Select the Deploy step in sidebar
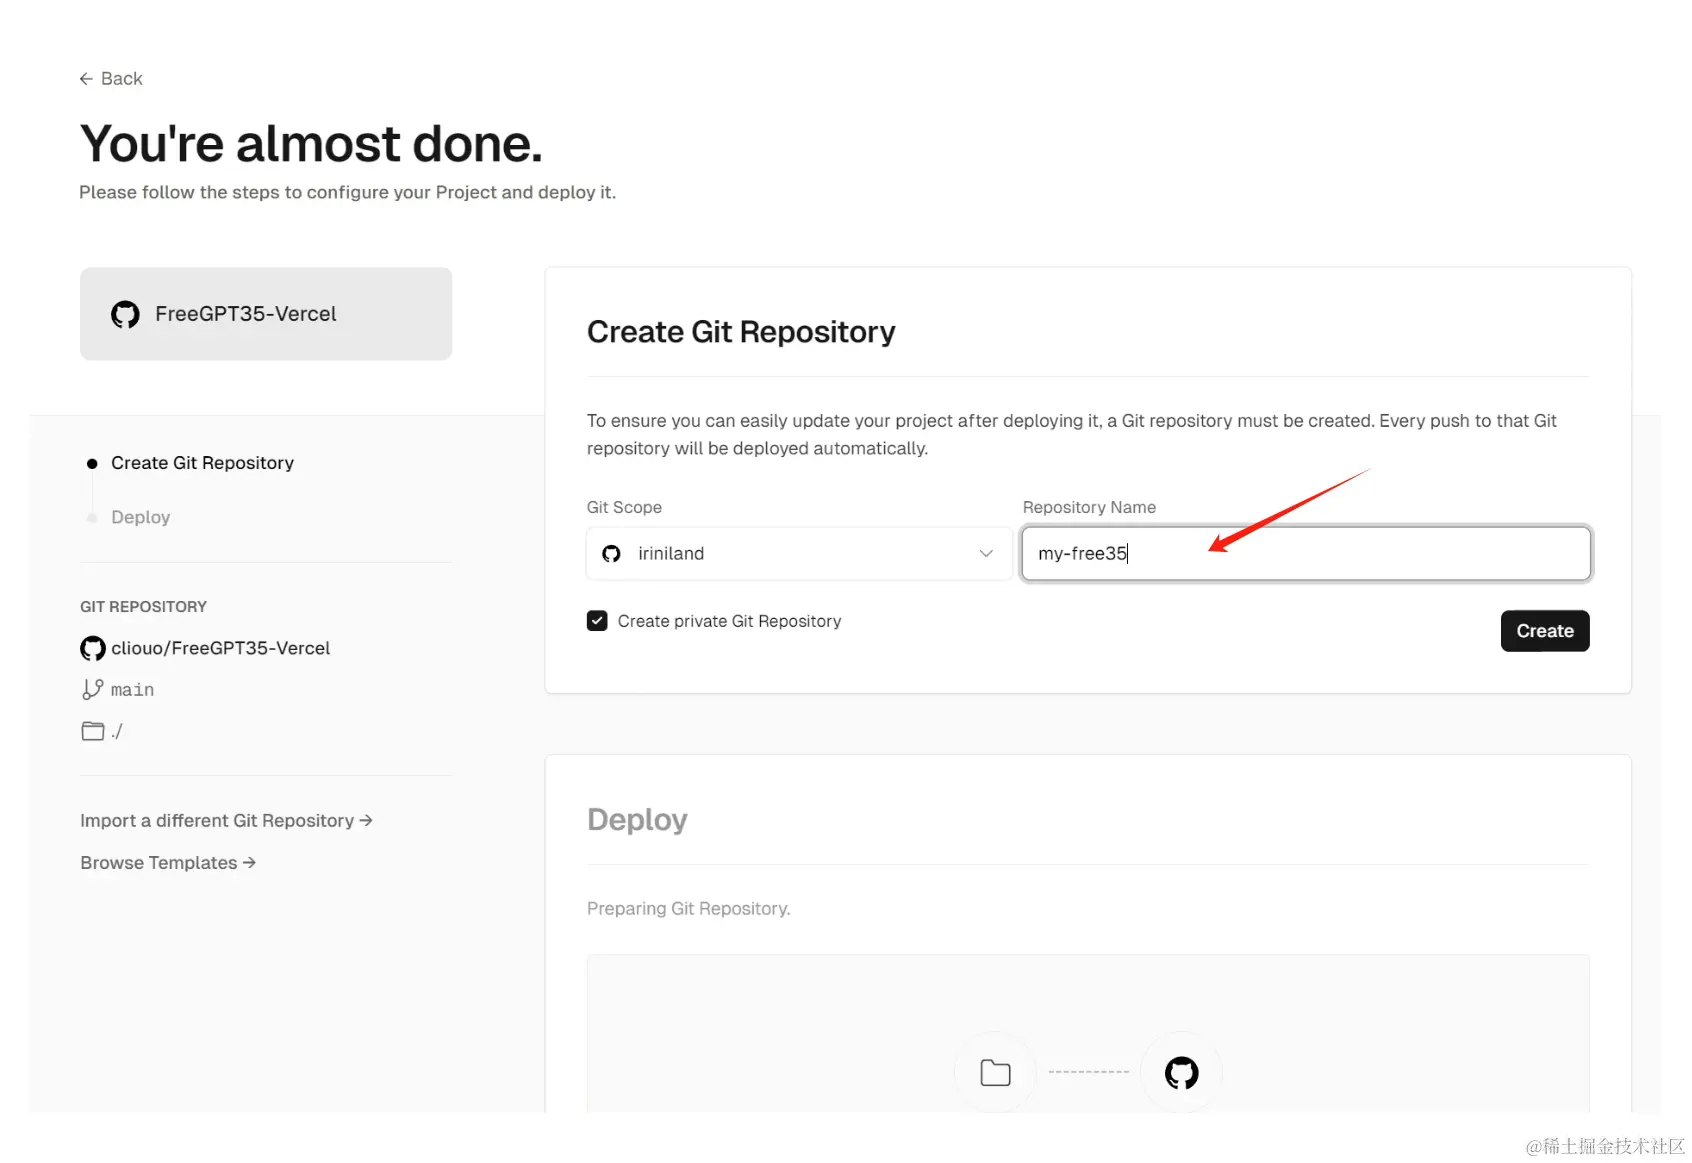 [140, 517]
